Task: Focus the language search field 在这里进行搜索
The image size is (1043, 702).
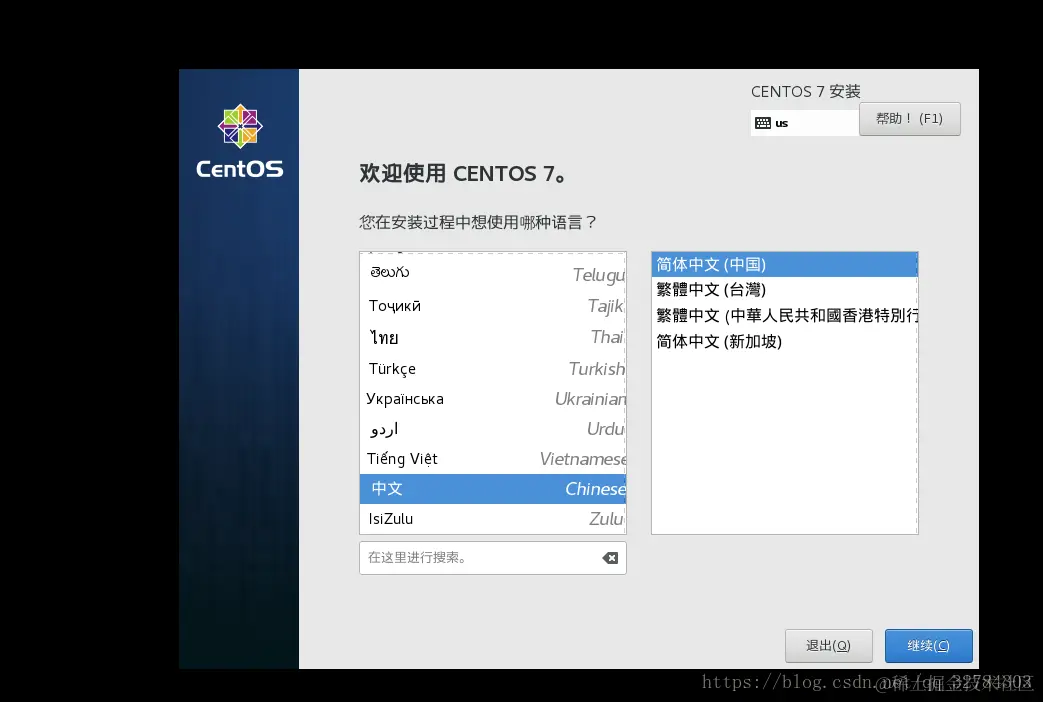Action: [493, 558]
